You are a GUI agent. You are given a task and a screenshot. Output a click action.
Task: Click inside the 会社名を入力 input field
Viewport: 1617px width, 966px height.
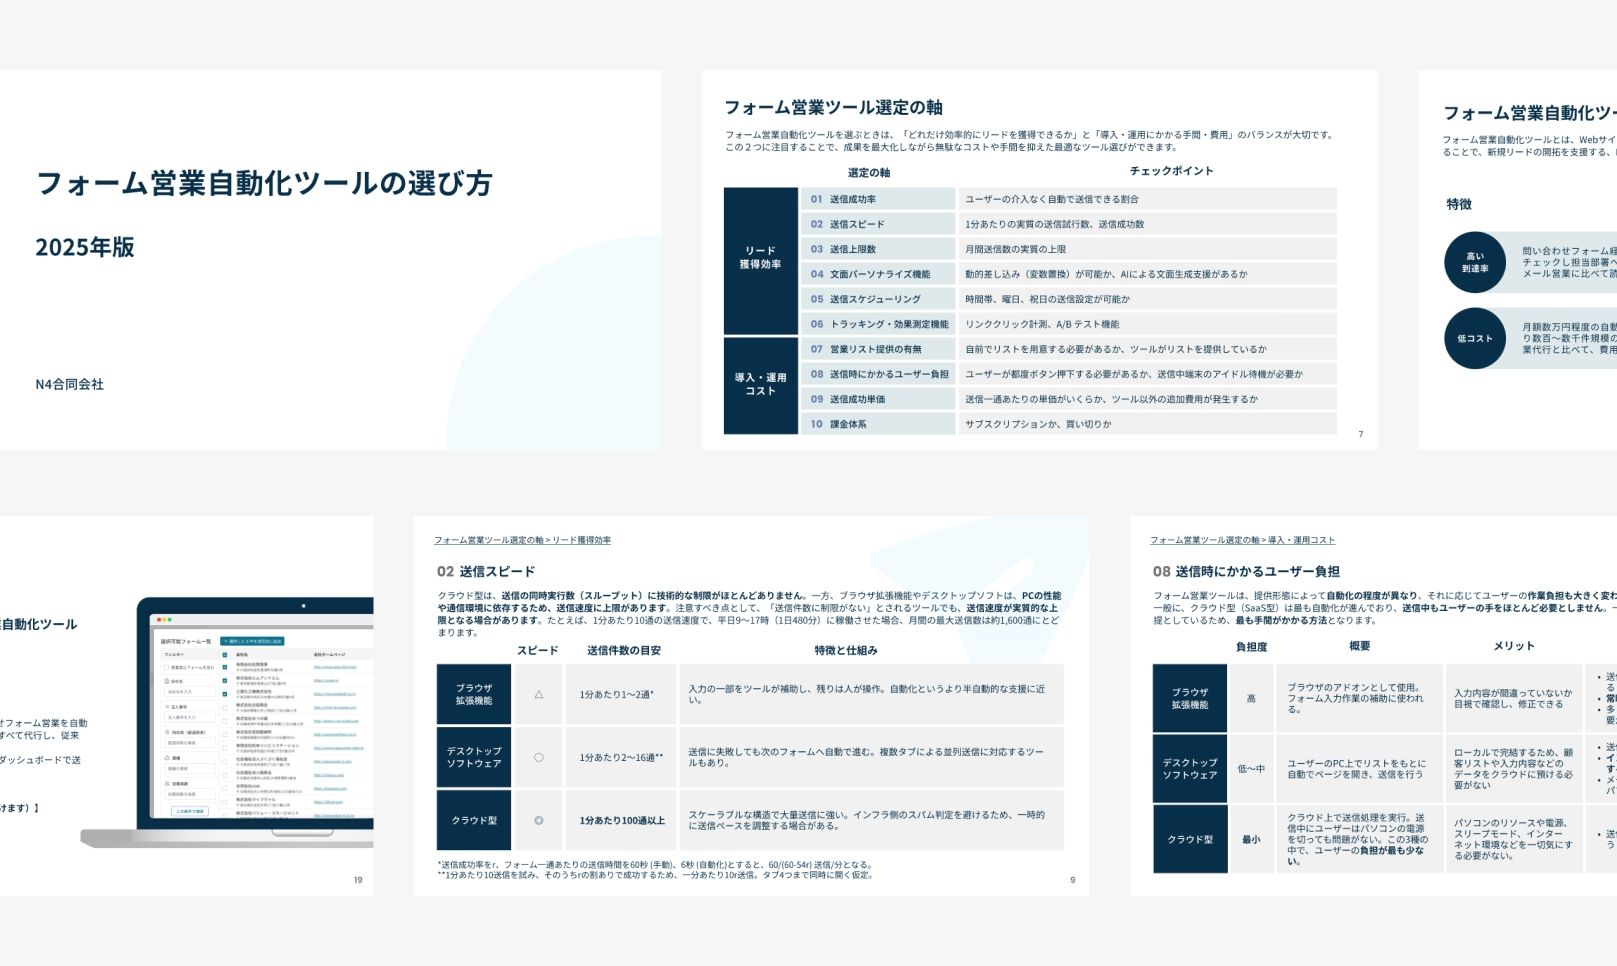[189, 692]
